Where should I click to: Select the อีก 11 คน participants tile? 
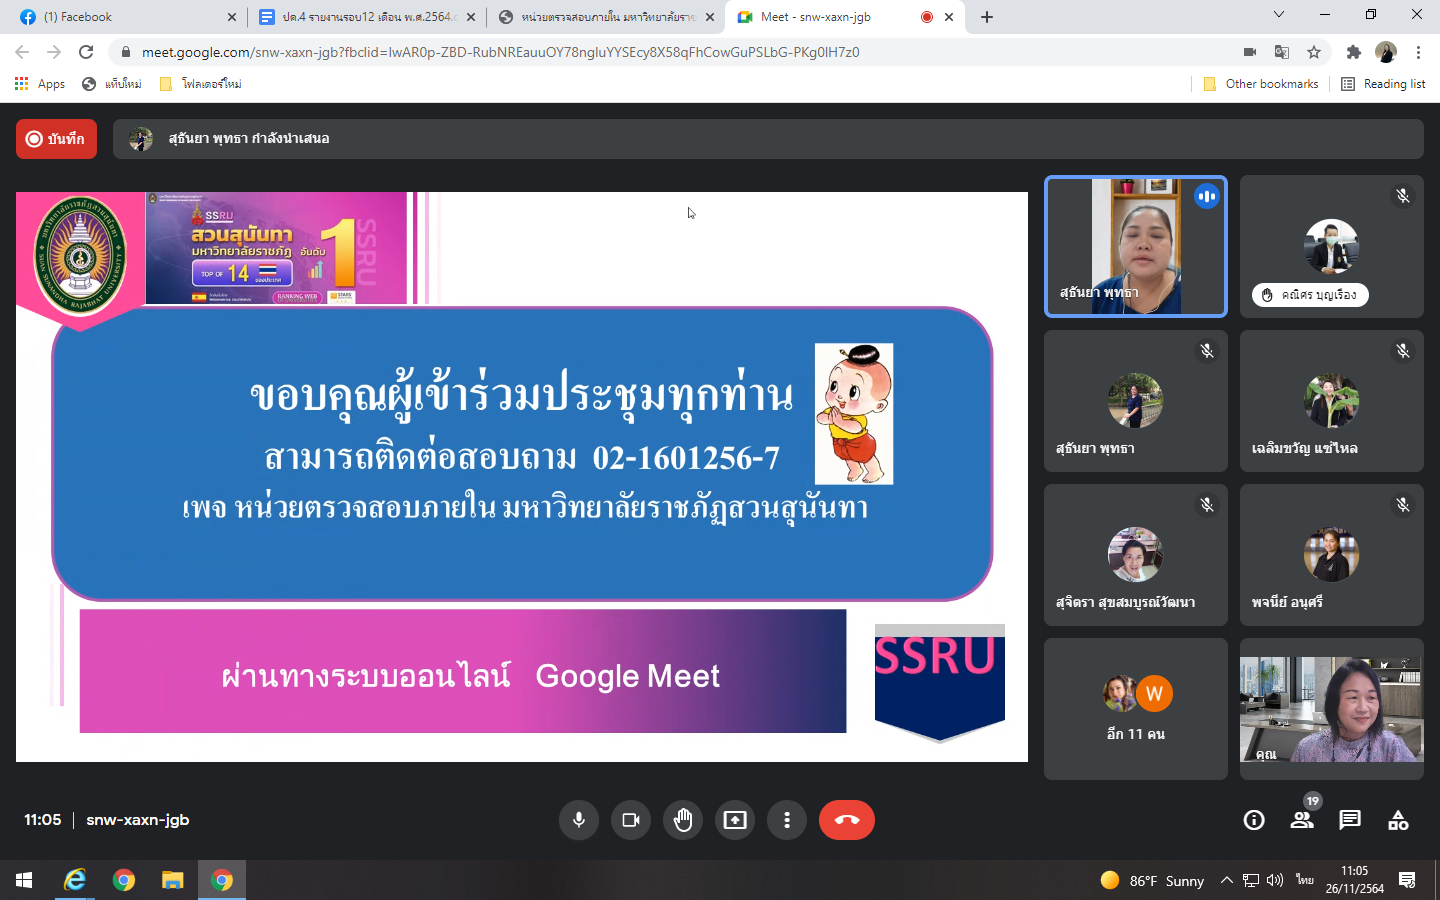(1135, 709)
